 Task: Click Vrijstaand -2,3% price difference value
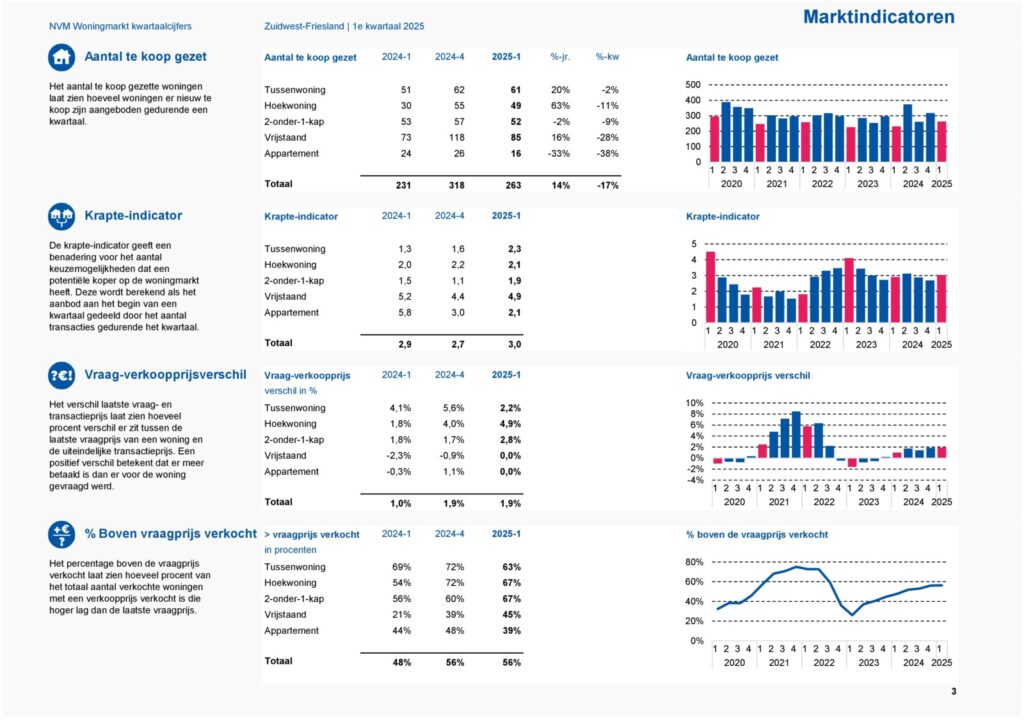[x=398, y=456]
